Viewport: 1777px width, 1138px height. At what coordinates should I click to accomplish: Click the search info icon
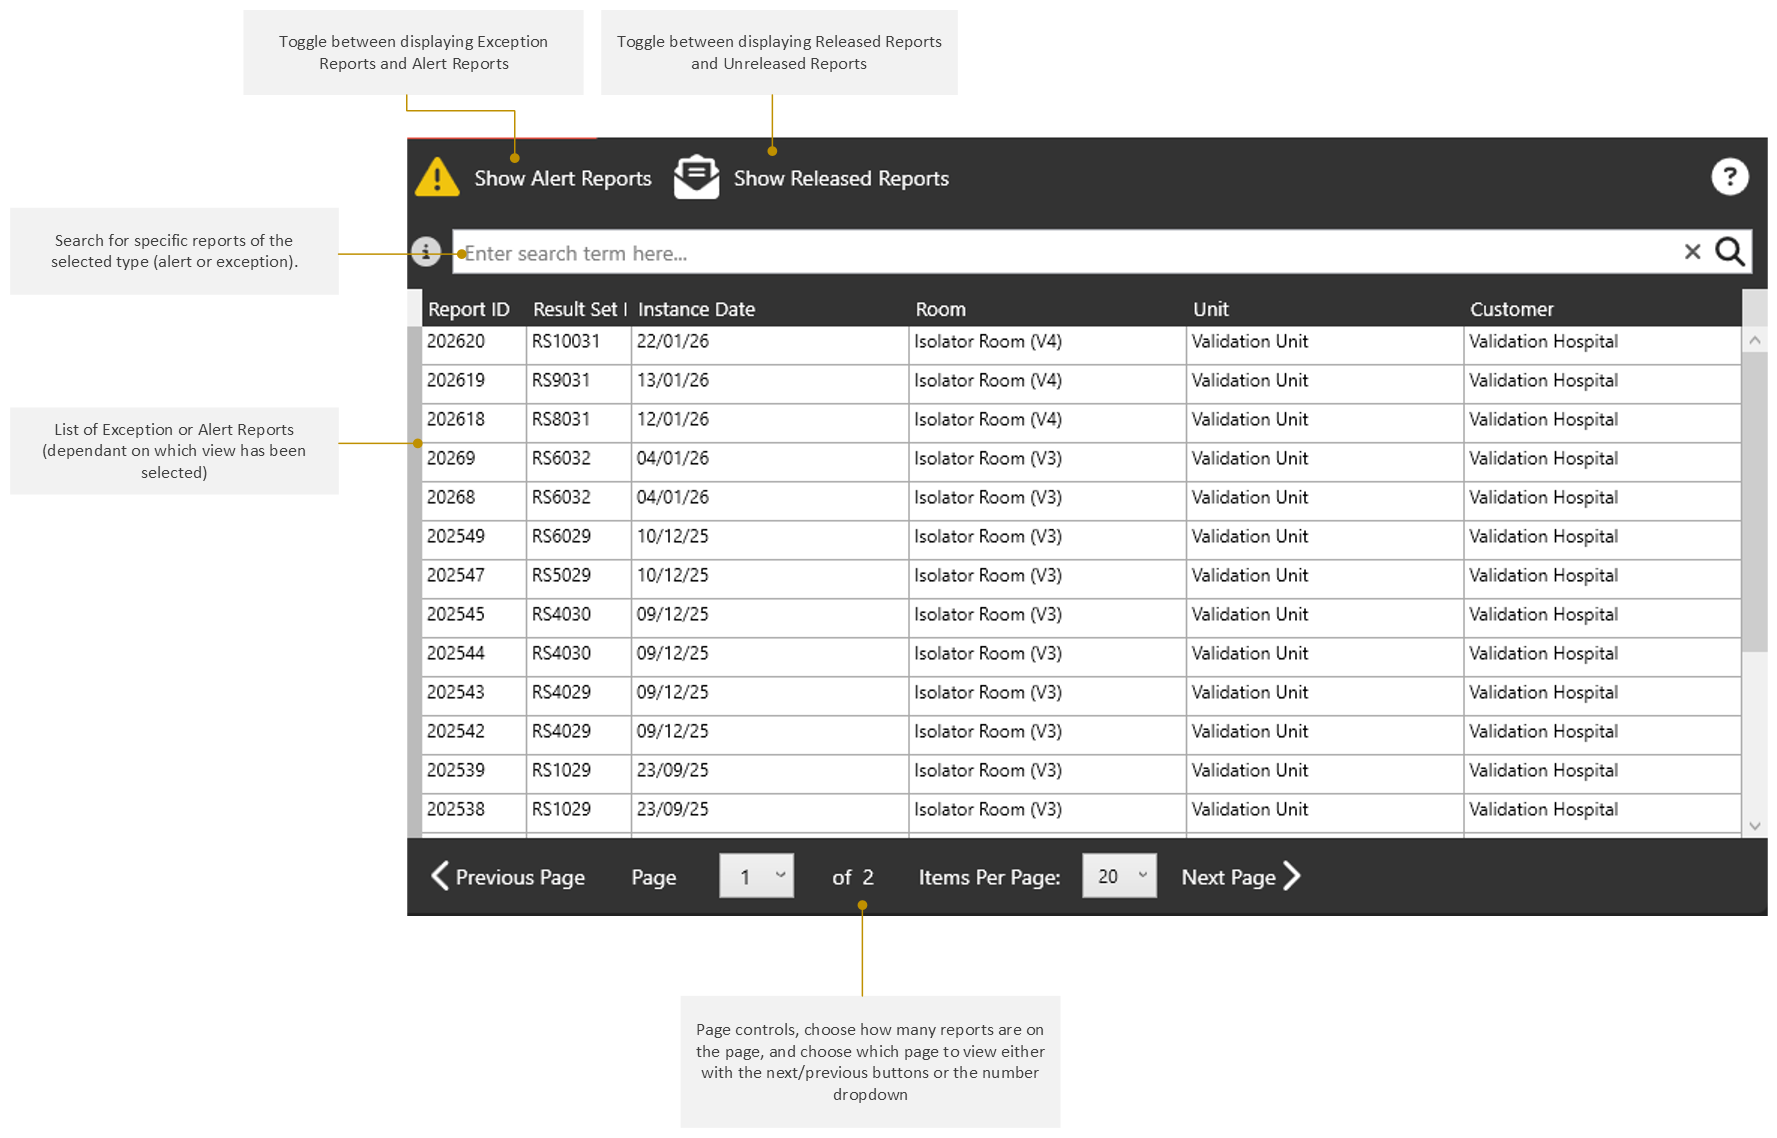tap(426, 252)
